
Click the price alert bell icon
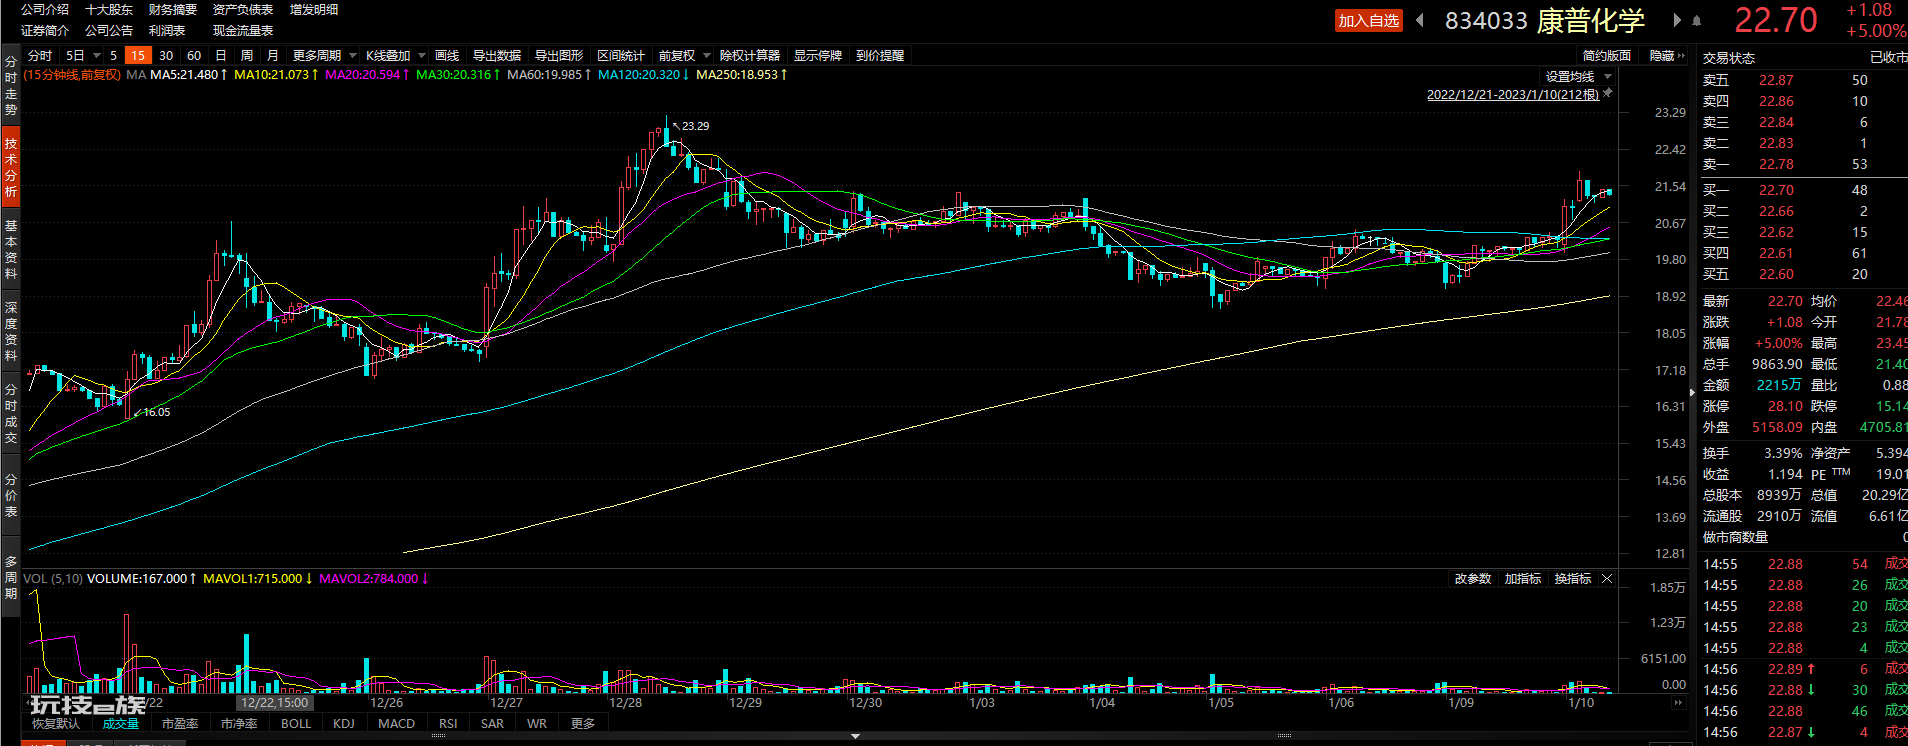[x=1696, y=20]
